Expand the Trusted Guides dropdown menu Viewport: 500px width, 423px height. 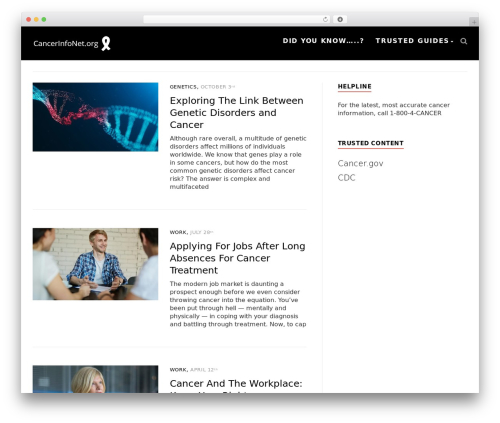[414, 41]
